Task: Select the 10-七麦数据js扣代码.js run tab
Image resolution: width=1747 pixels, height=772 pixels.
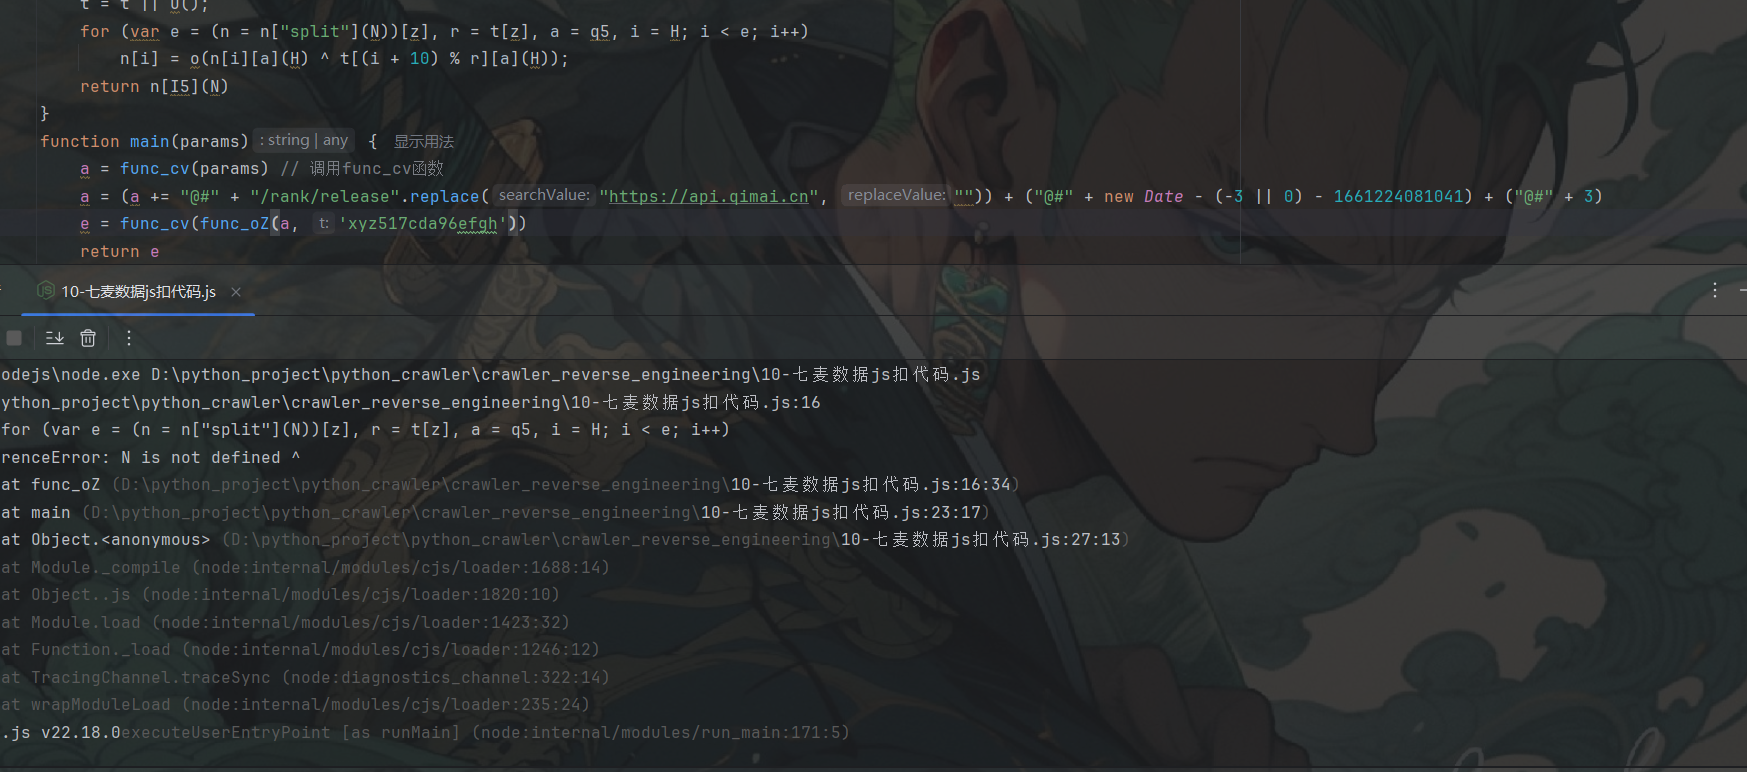Action: [138, 292]
